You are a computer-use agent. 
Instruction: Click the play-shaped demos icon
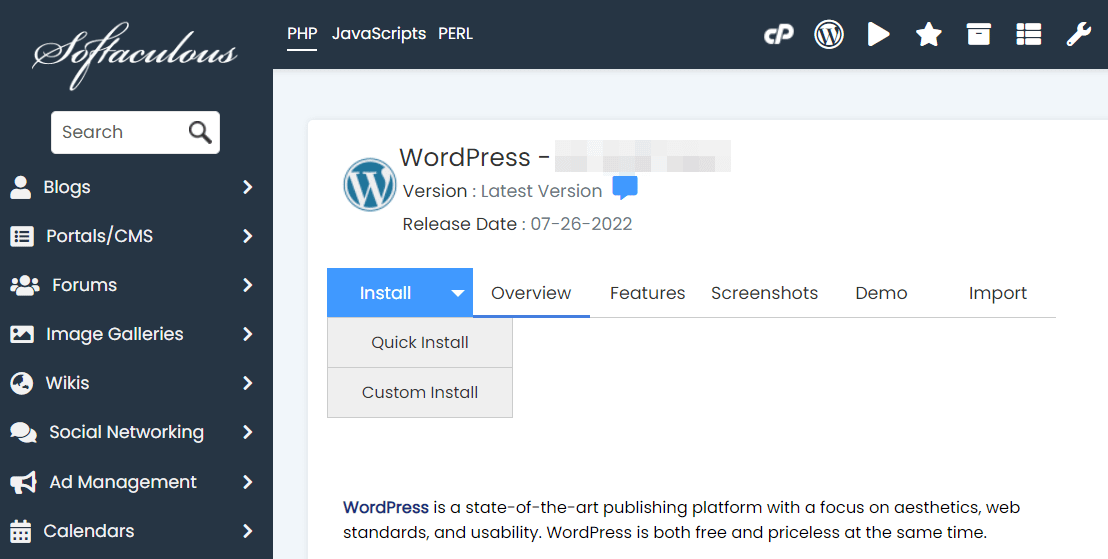click(878, 35)
